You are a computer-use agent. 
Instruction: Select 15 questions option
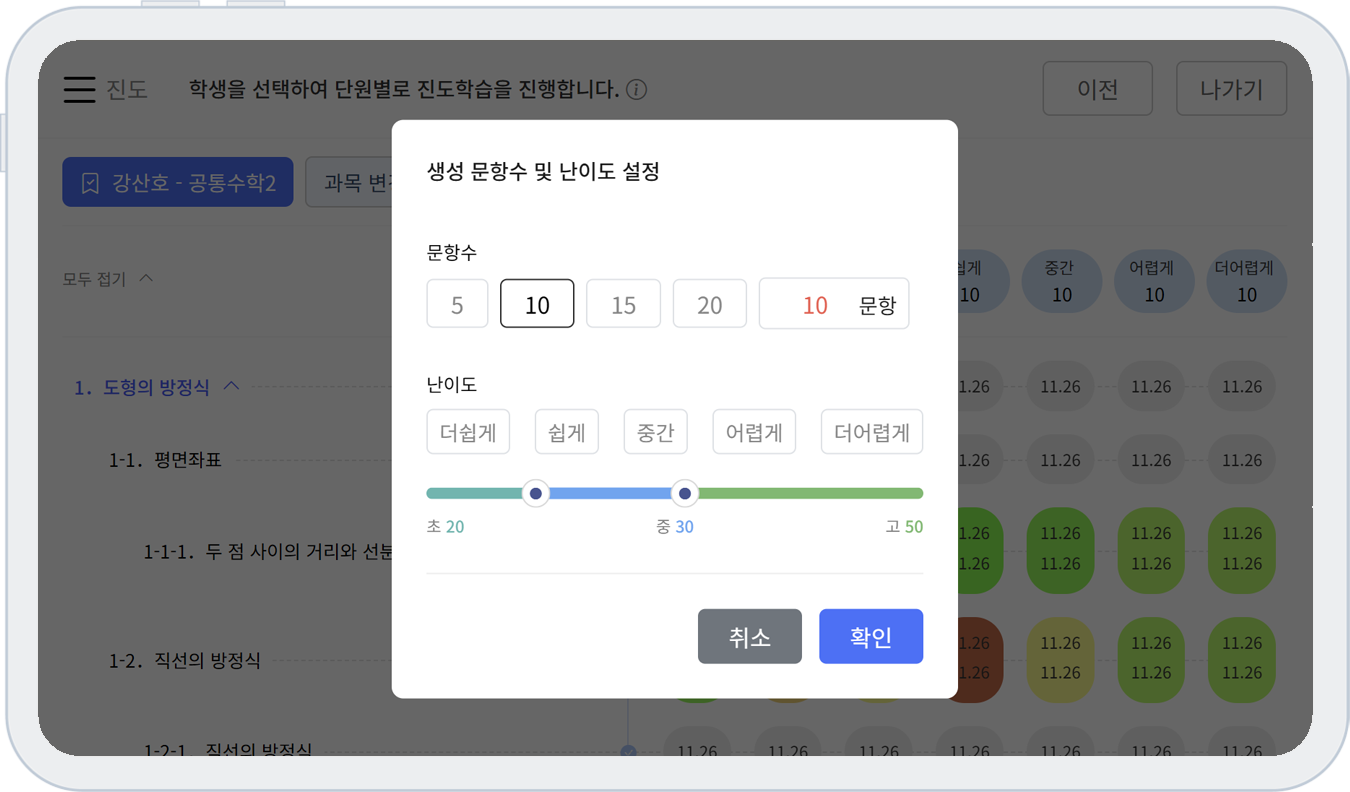623,304
